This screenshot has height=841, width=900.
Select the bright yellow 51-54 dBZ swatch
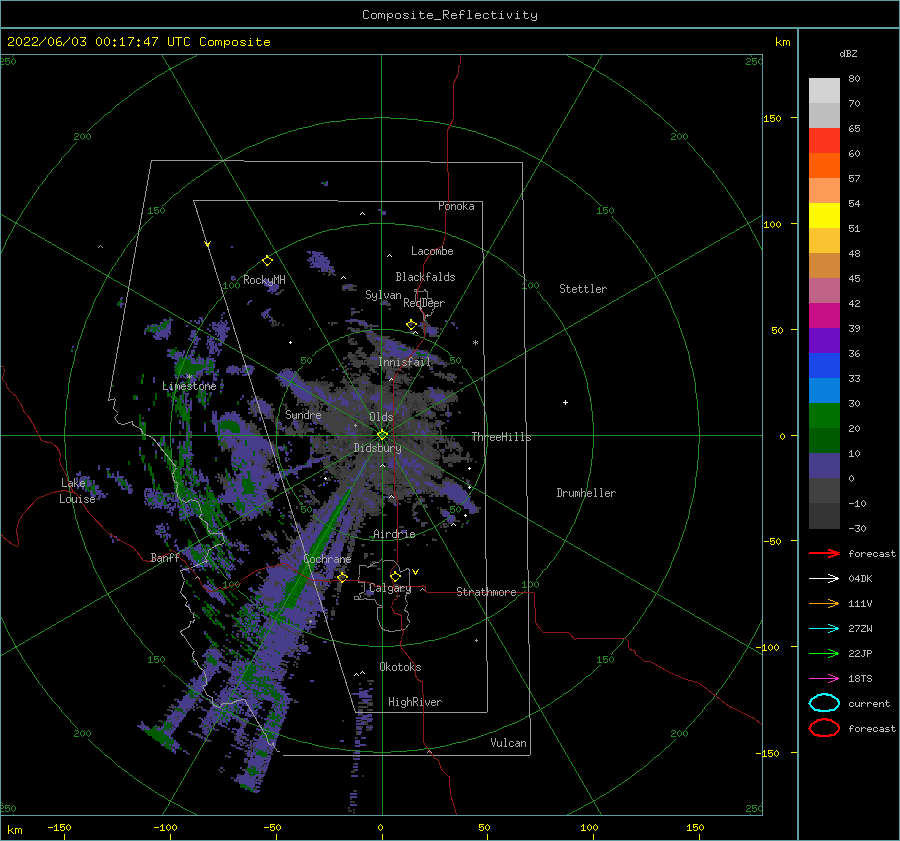click(824, 215)
